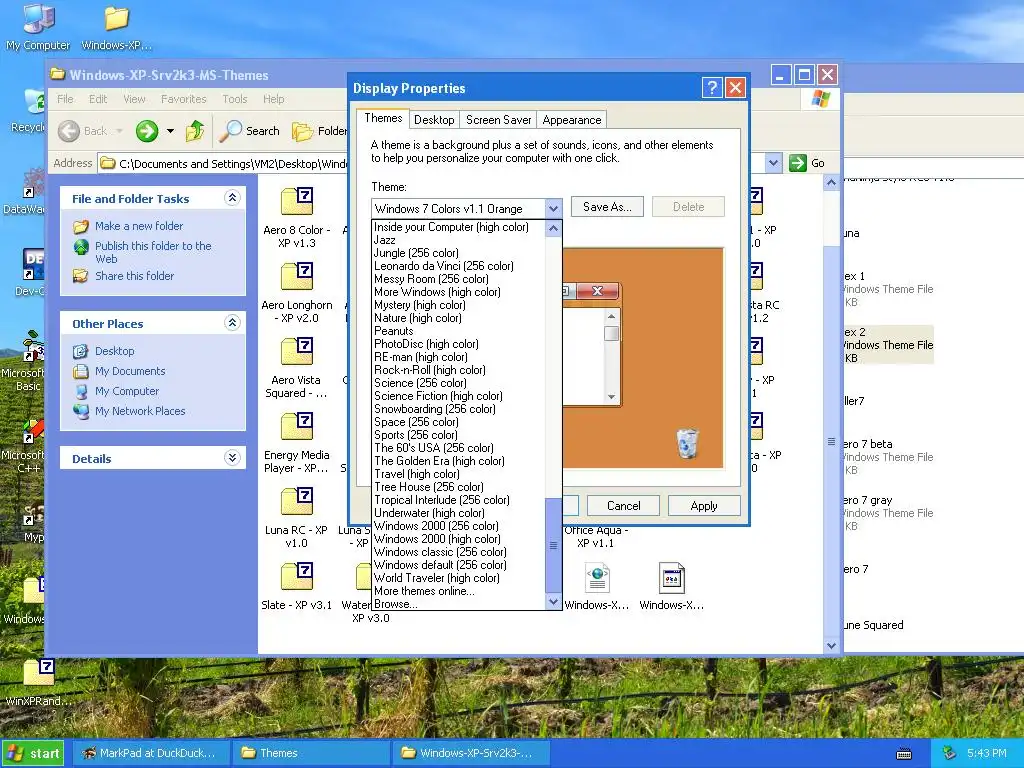The width and height of the screenshot is (1024, 768).
Task: Open the Slate XP v3.1 folder icon
Action: point(297,577)
